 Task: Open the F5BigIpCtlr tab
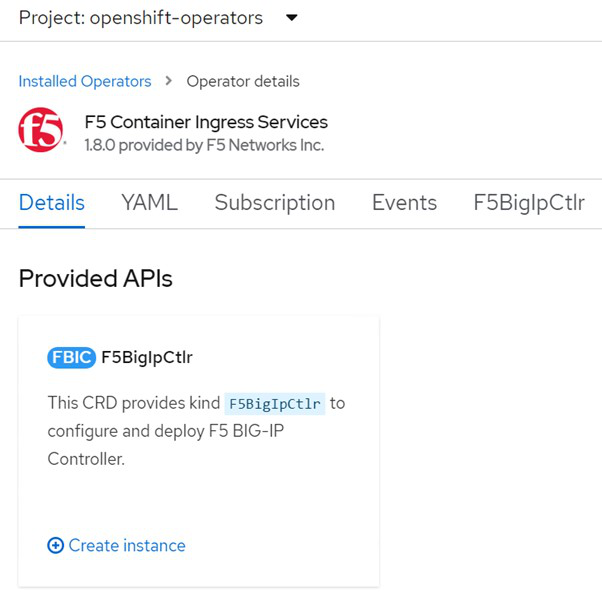529,203
